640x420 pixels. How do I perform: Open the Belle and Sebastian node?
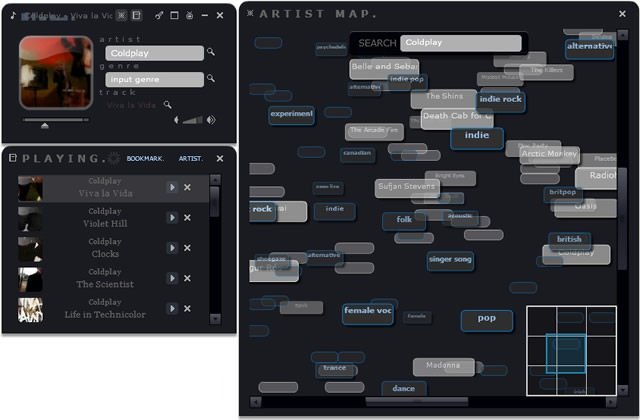(x=384, y=67)
